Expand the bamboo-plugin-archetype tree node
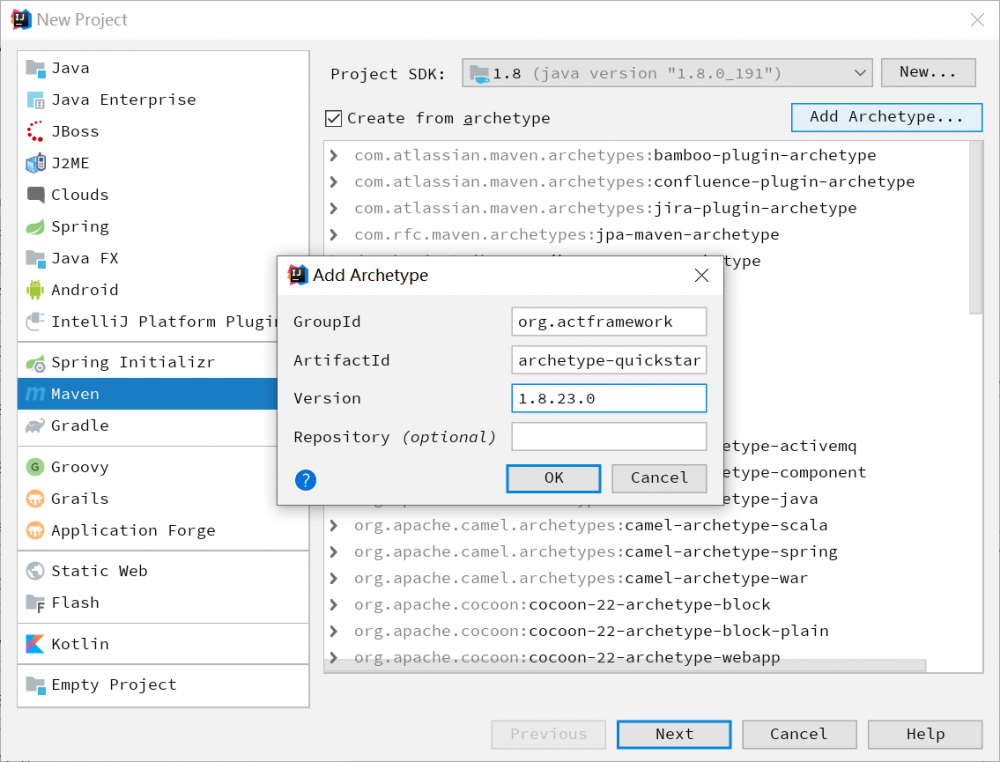This screenshot has width=1000, height=762. [334, 156]
